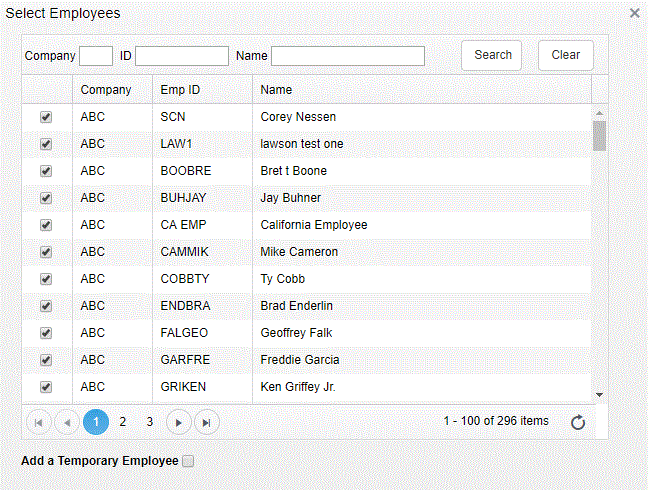This screenshot has height=490, width=648.
Task: Uncheck lawson test one checkbox
Action: pyautogui.click(x=46, y=144)
